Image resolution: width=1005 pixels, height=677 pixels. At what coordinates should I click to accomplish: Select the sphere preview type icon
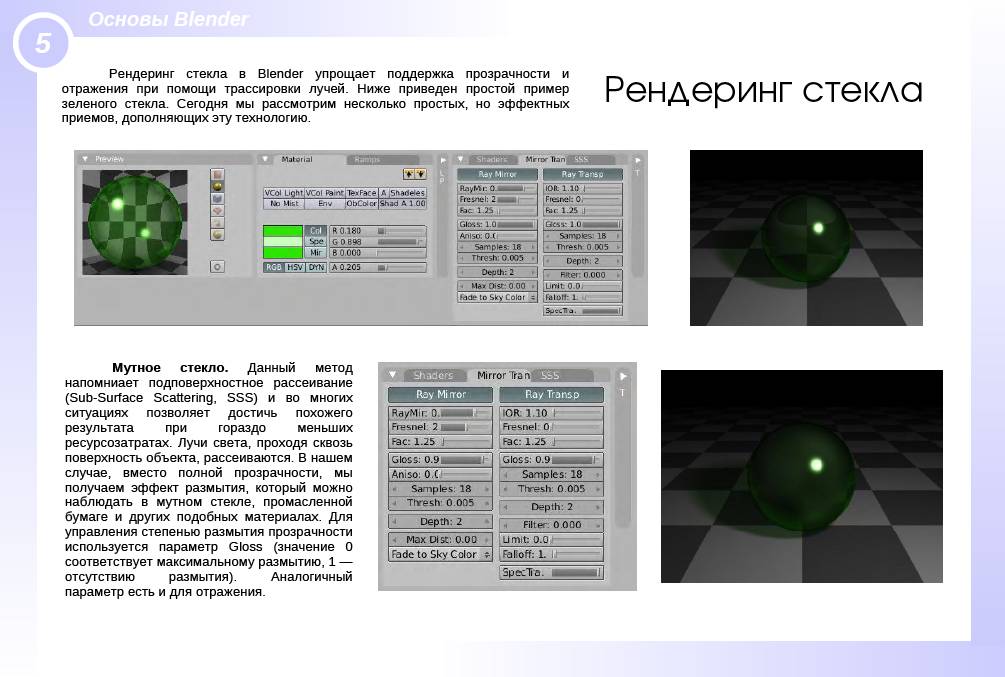(x=217, y=187)
